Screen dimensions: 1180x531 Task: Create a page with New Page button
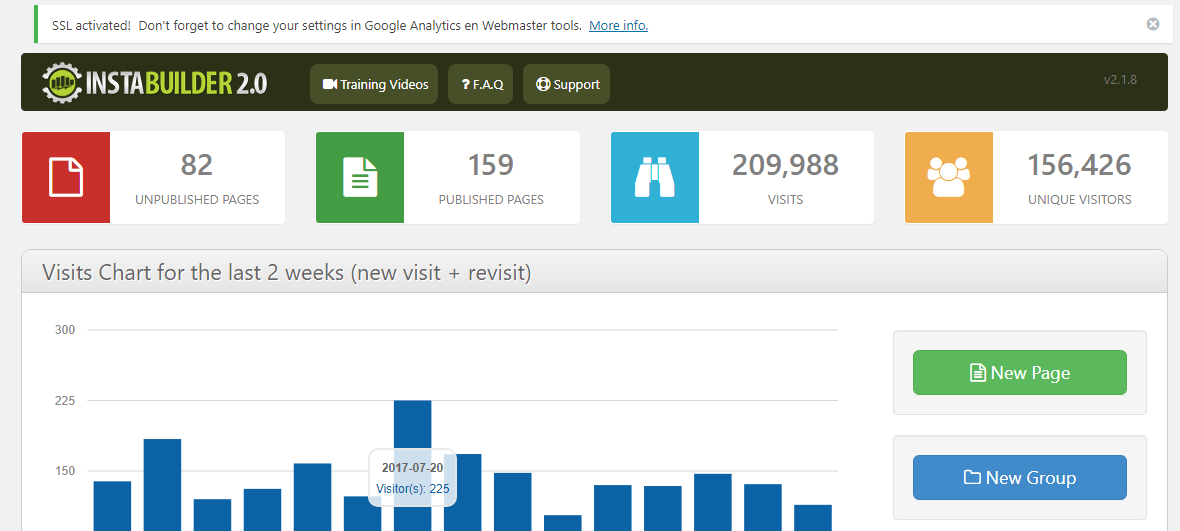pos(1020,372)
